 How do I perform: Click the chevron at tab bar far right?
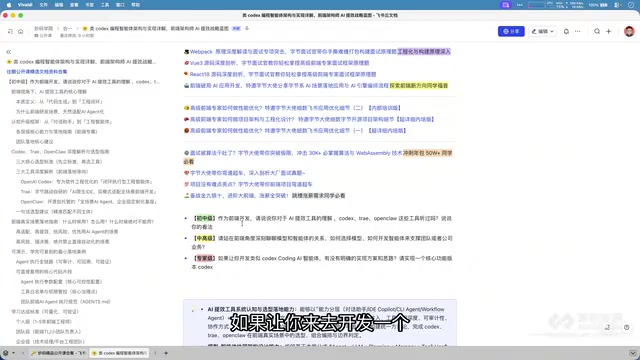coord(633,353)
